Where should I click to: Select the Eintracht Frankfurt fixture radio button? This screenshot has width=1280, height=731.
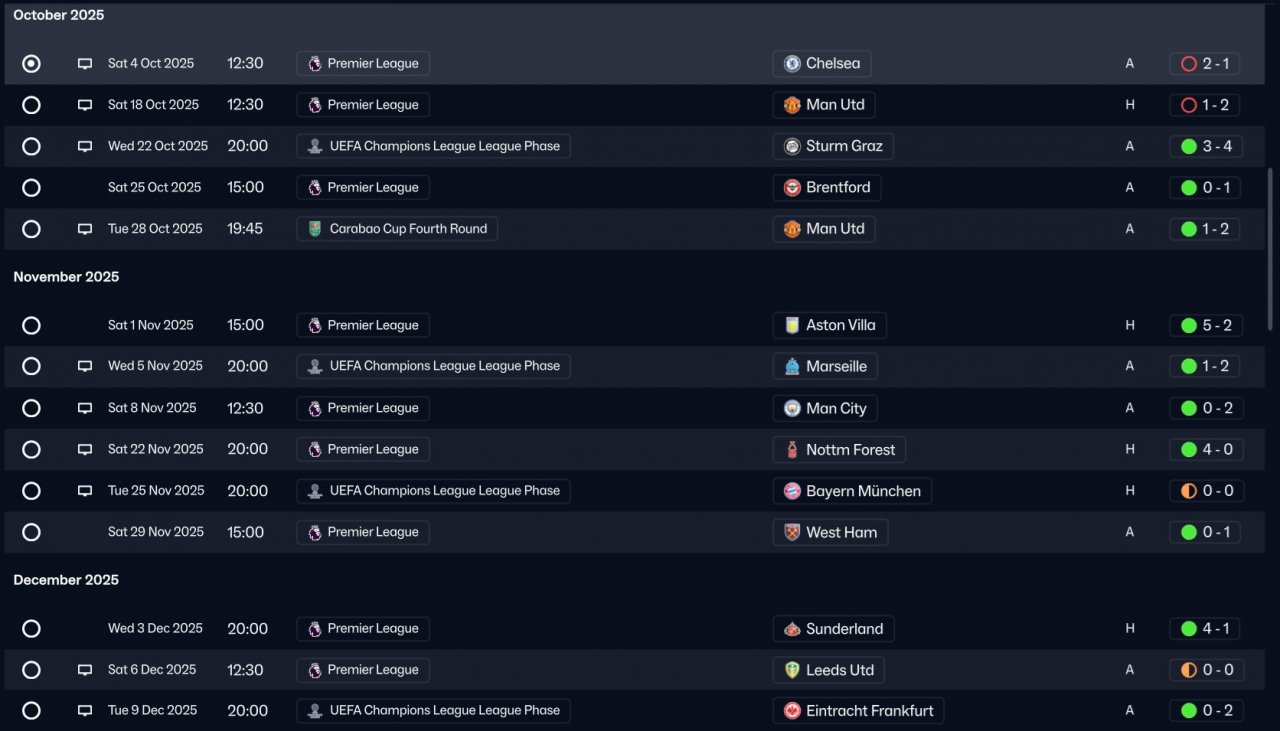(x=31, y=711)
